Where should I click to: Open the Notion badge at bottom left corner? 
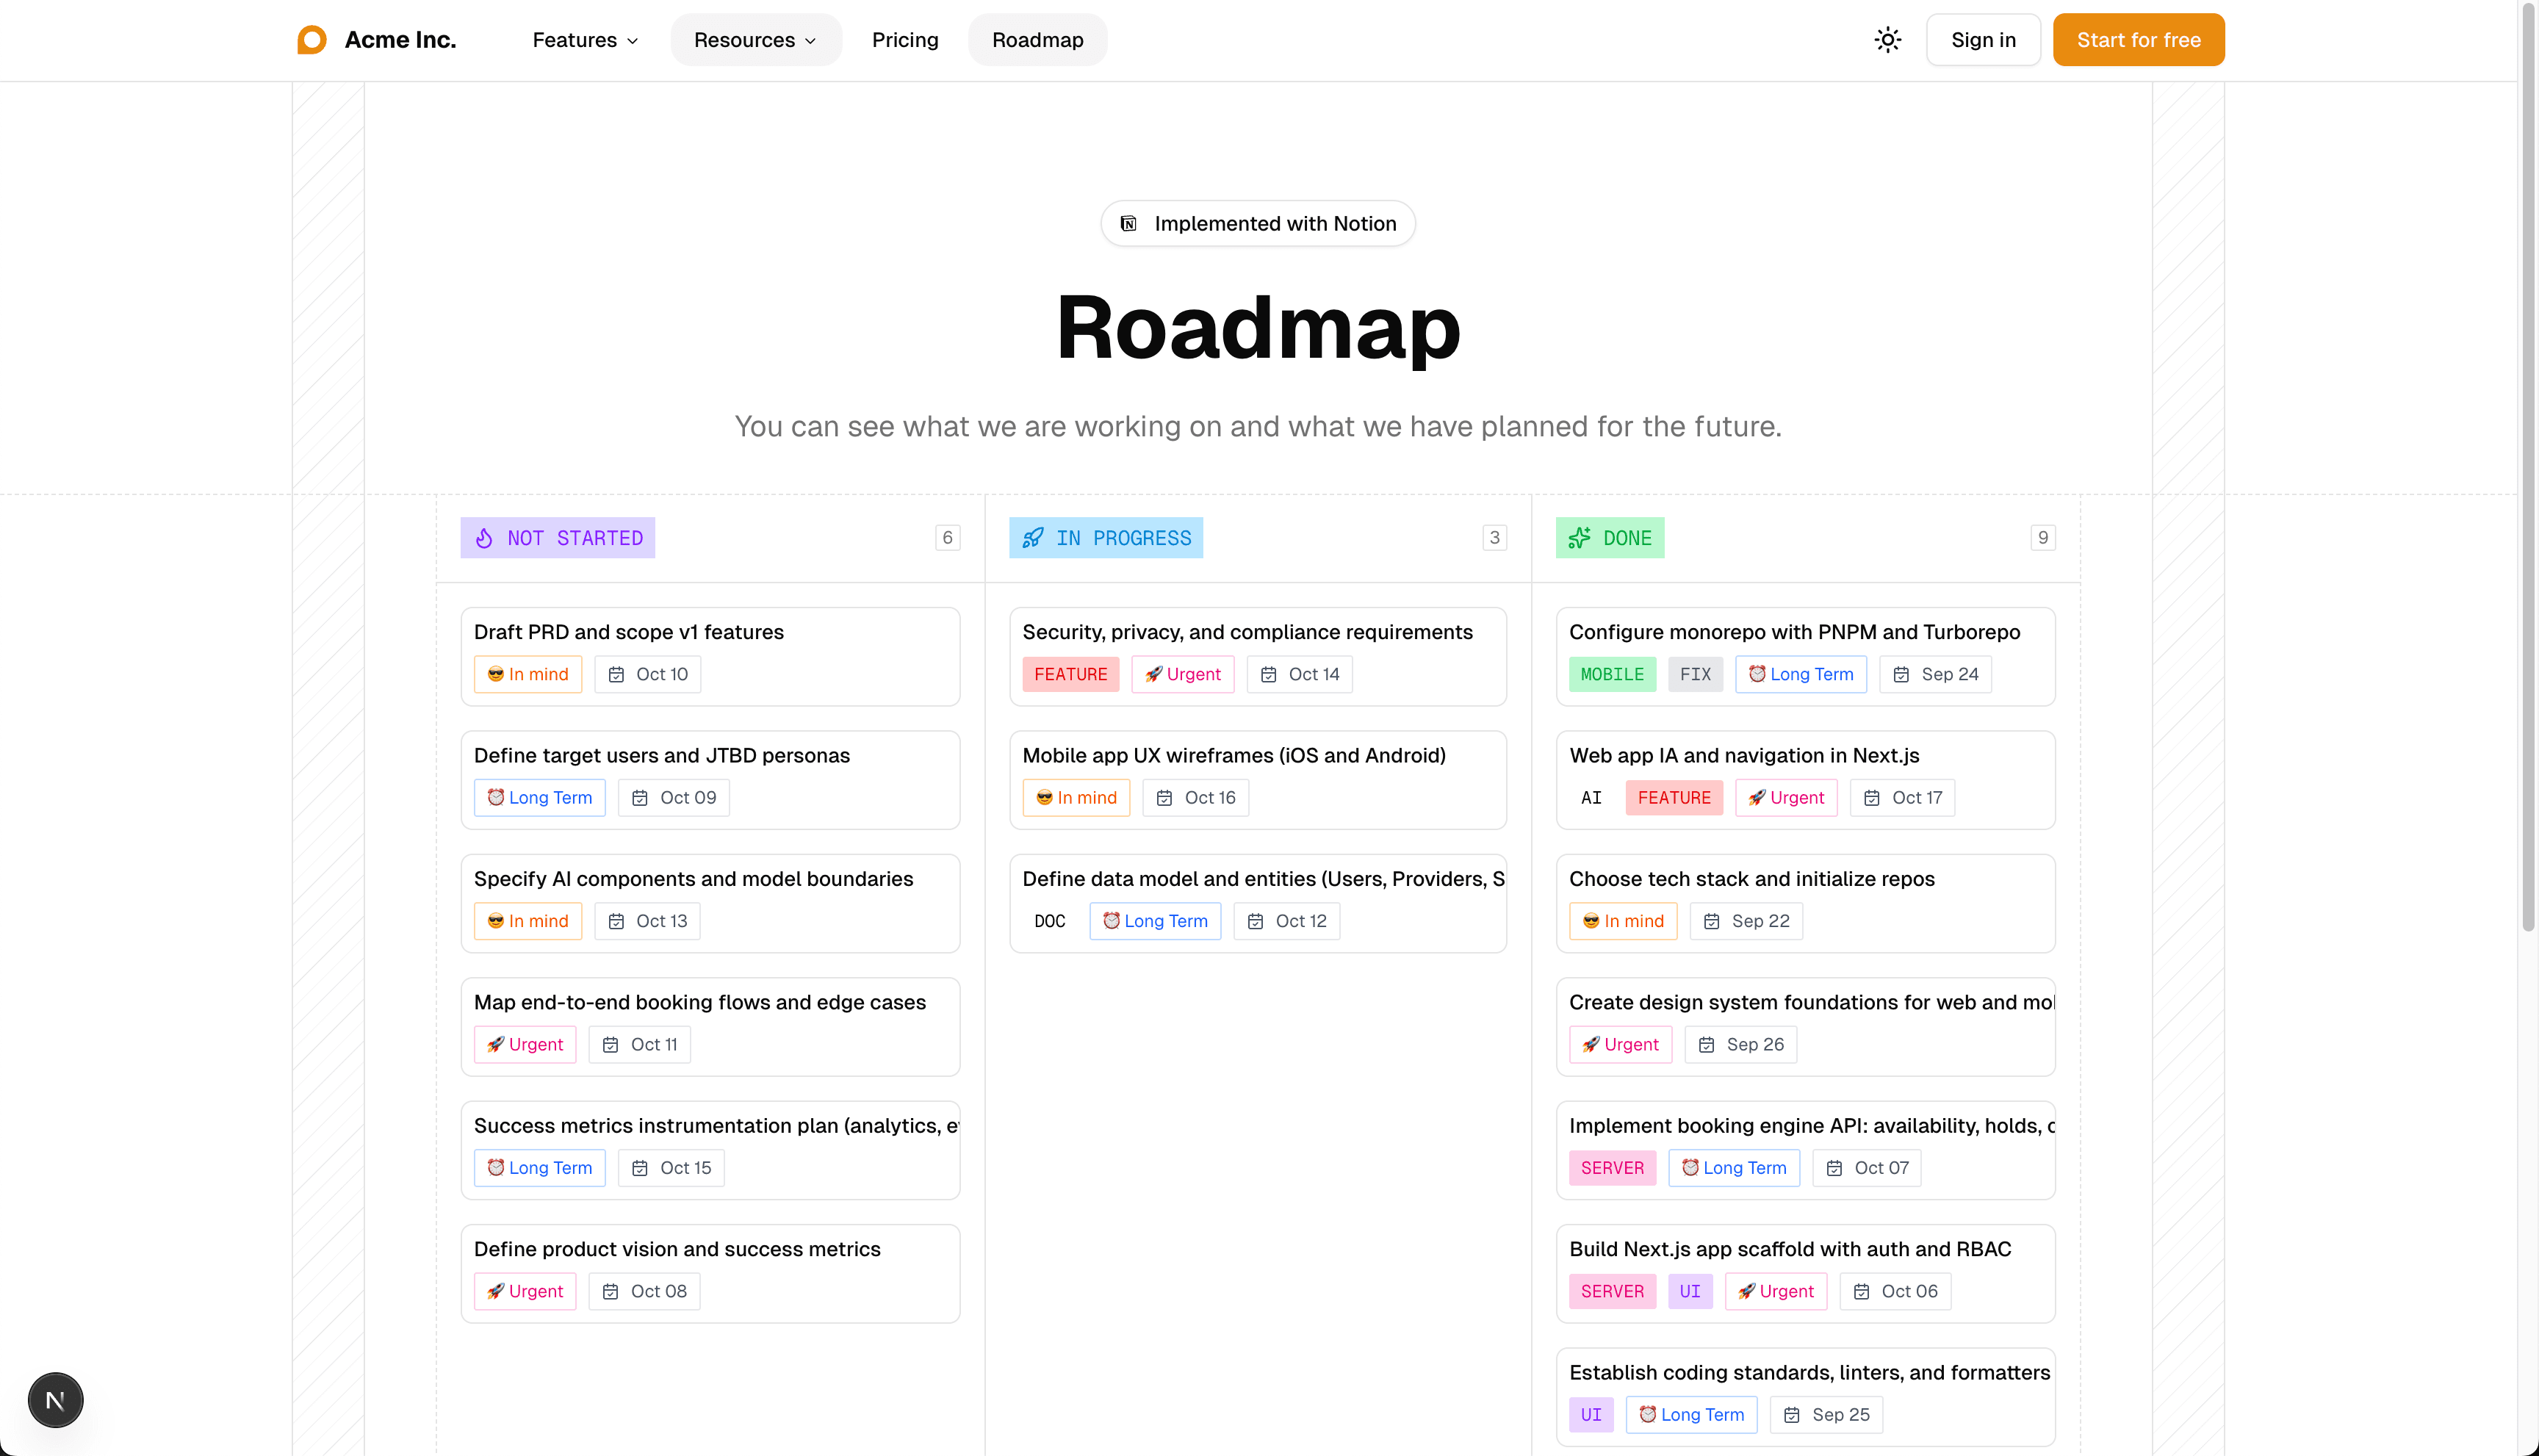pyautogui.click(x=55, y=1400)
